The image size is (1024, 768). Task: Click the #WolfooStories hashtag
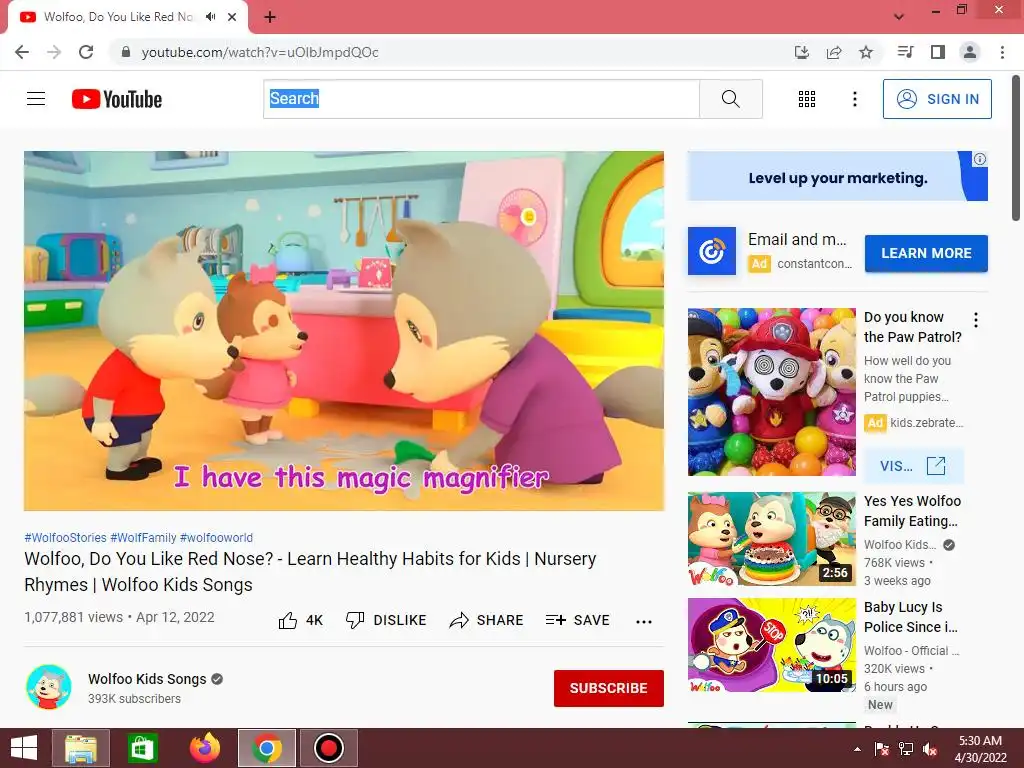65,537
